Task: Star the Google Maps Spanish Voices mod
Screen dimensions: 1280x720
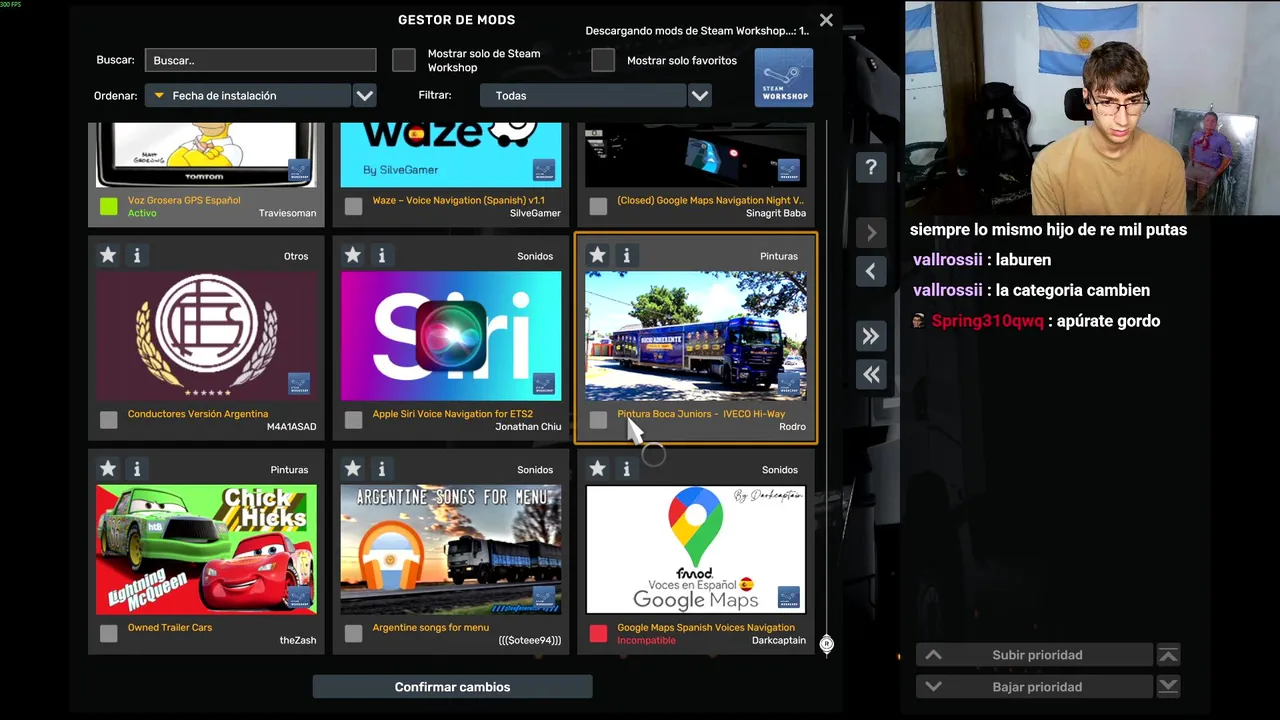Action: [598, 469]
